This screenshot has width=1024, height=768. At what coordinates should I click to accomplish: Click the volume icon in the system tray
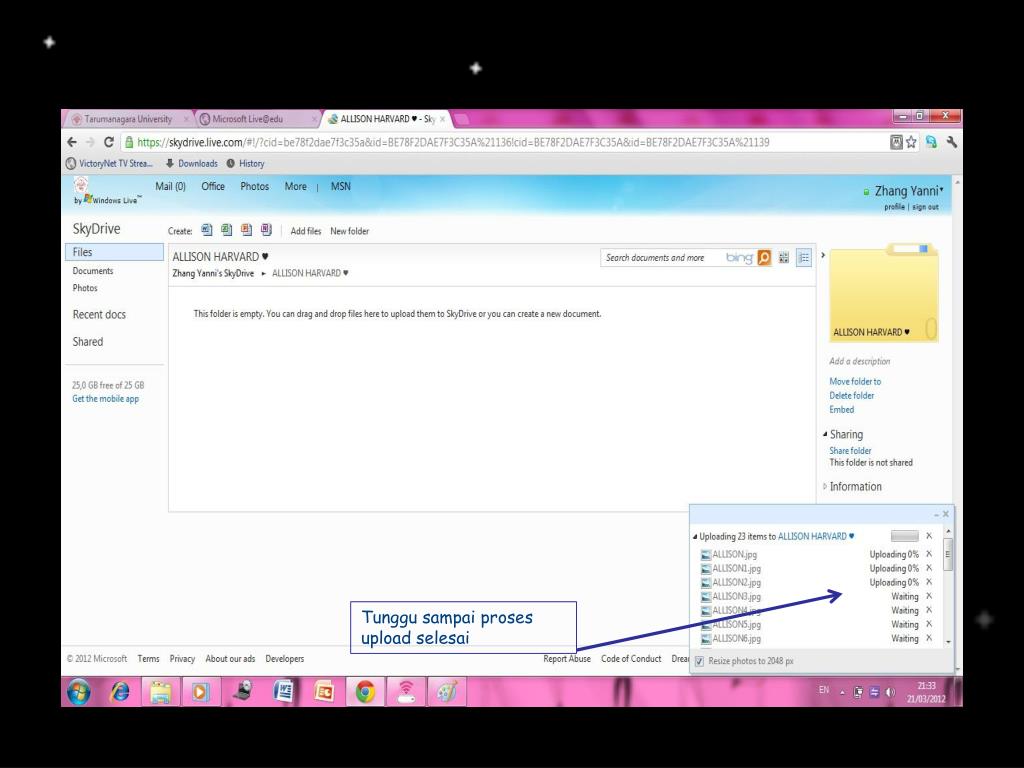[x=890, y=692]
